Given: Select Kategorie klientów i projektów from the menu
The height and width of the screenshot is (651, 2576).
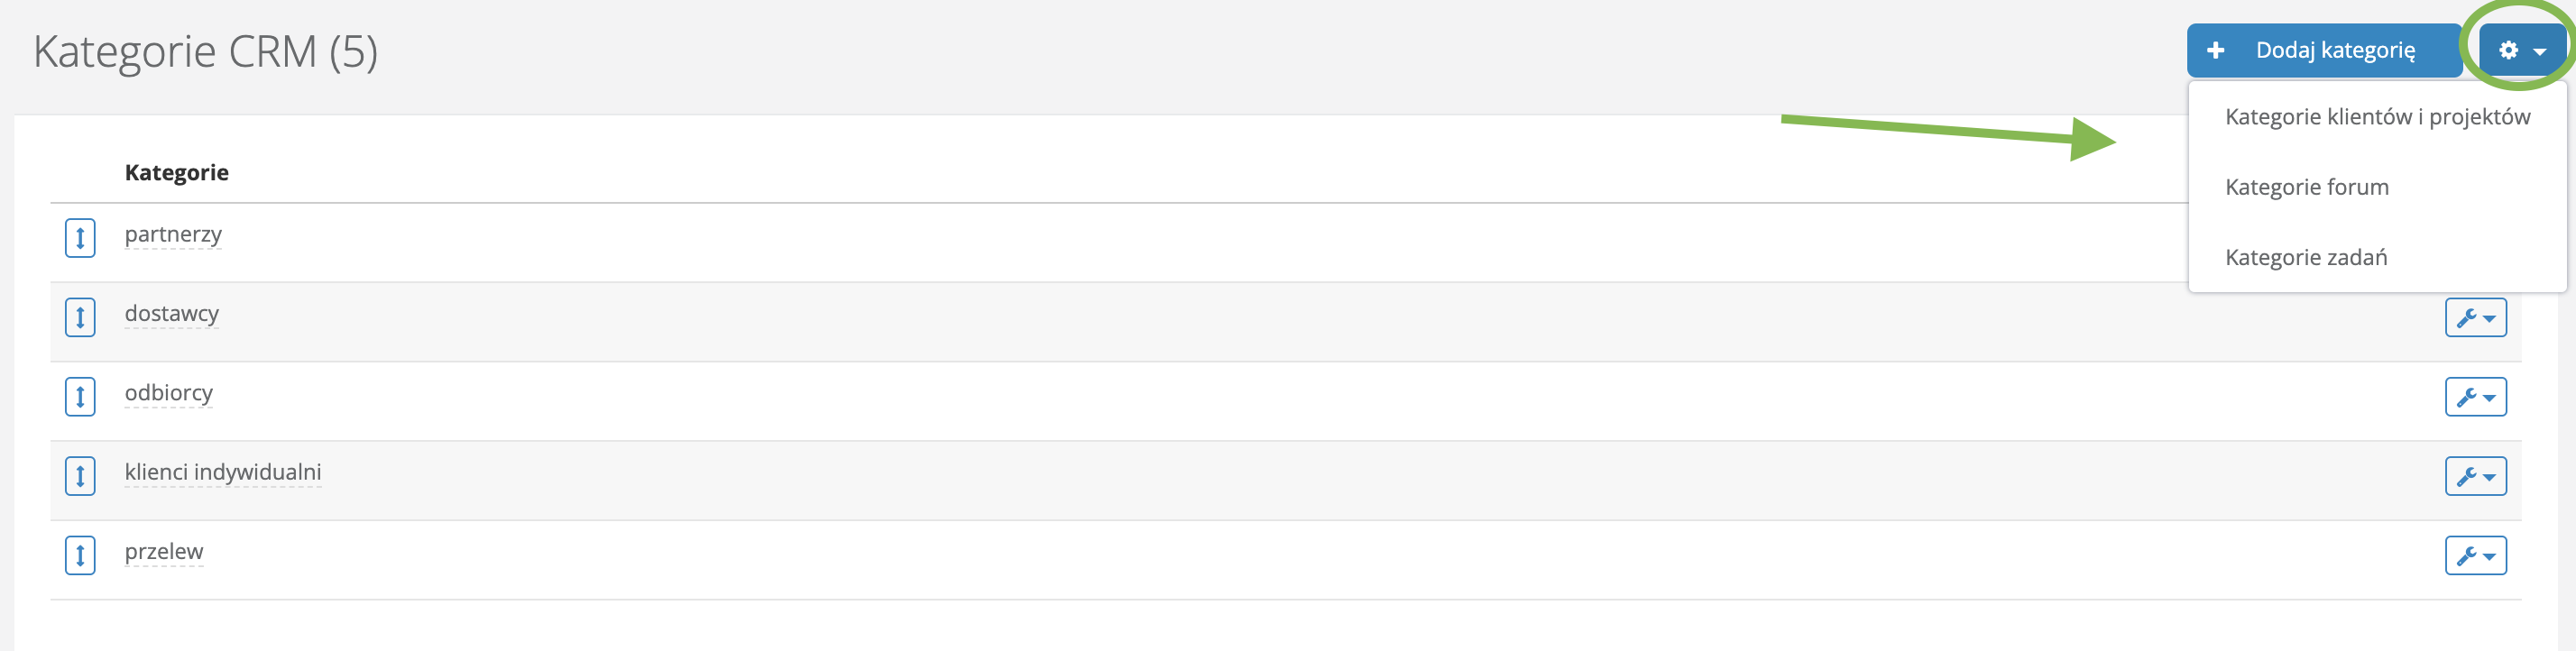Looking at the screenshot, I should pos(2377,116).
